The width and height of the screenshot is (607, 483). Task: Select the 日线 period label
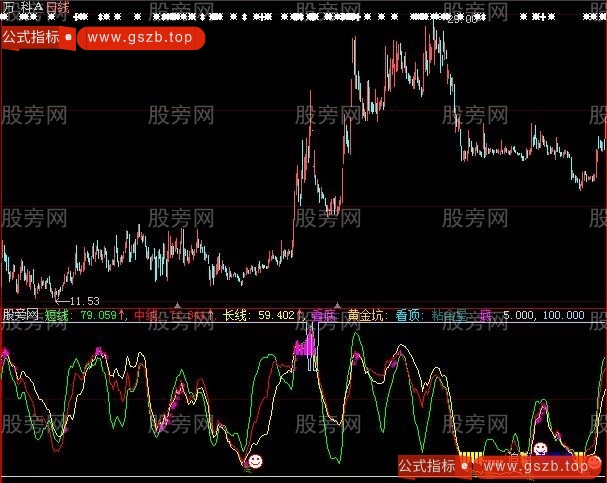pos(58,7)
